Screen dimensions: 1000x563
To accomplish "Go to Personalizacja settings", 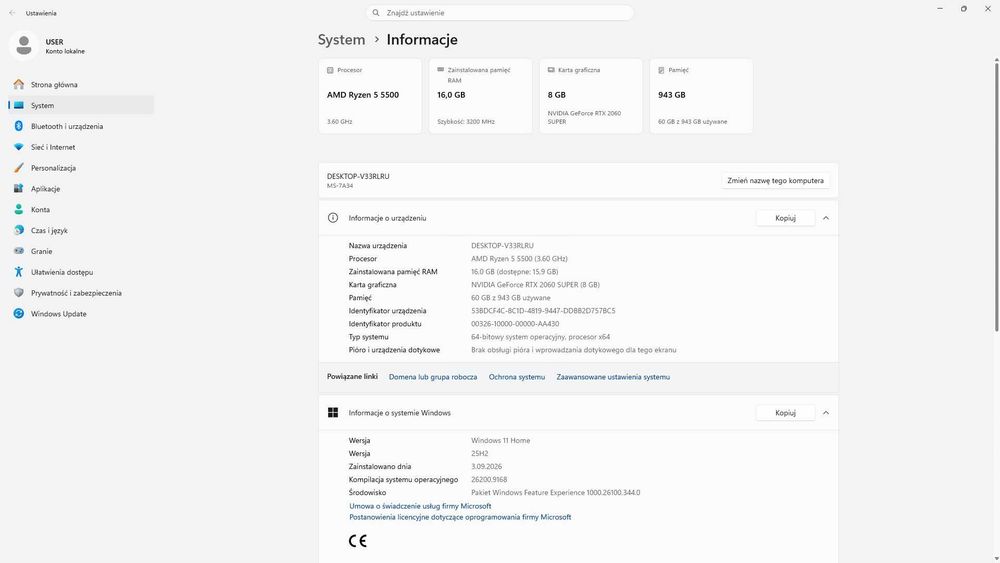I will 81,168.
